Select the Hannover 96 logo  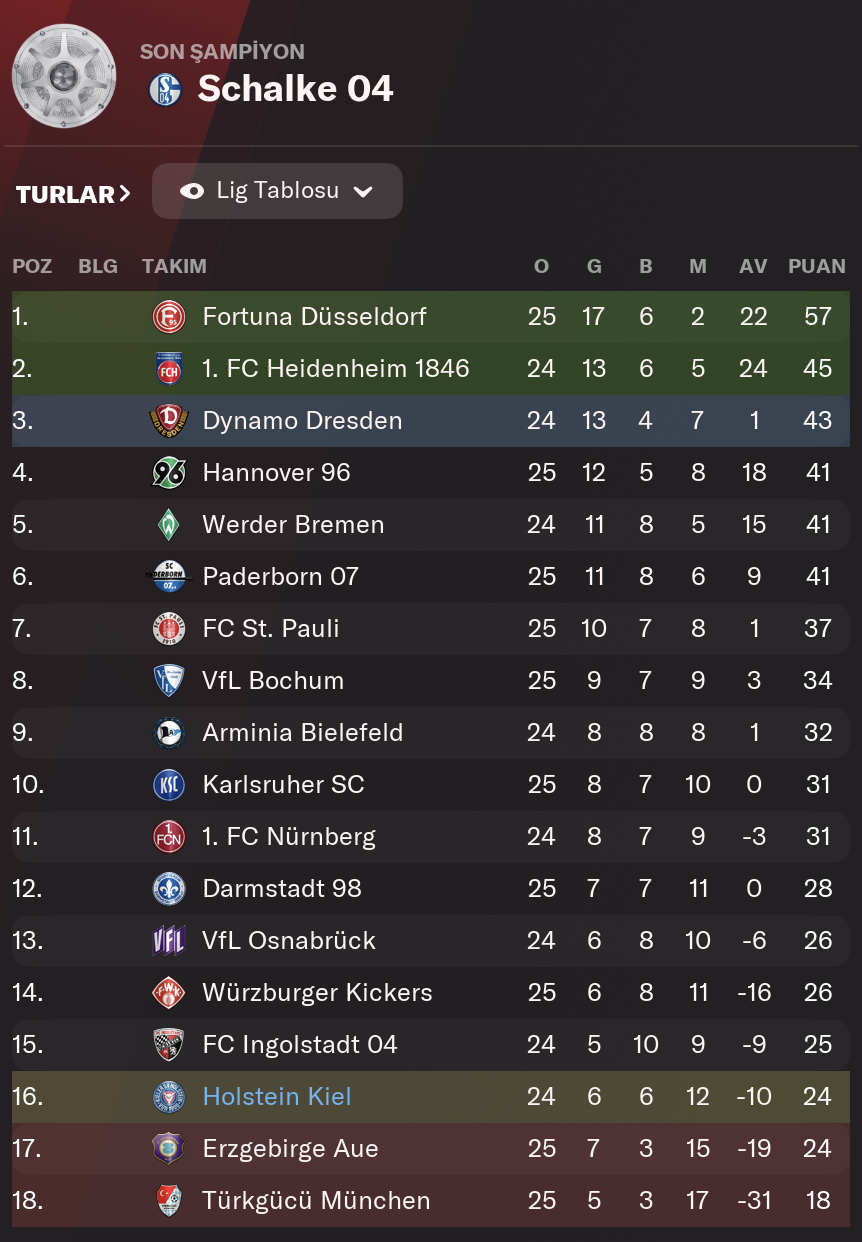click(x=169, y=473)
